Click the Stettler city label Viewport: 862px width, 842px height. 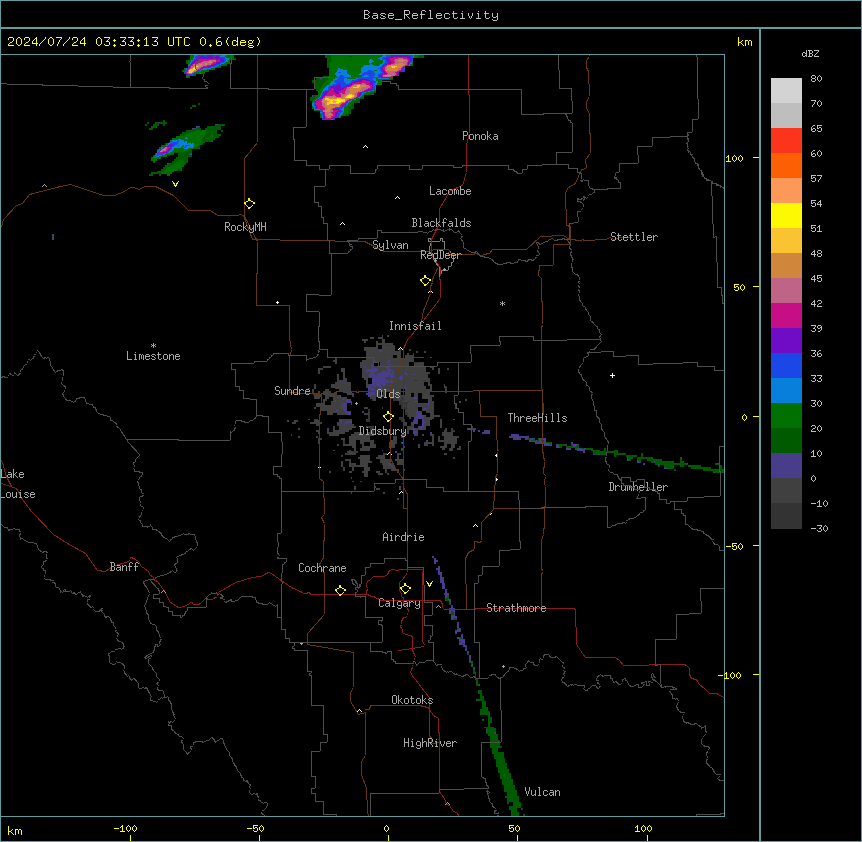tap(634, 237)
